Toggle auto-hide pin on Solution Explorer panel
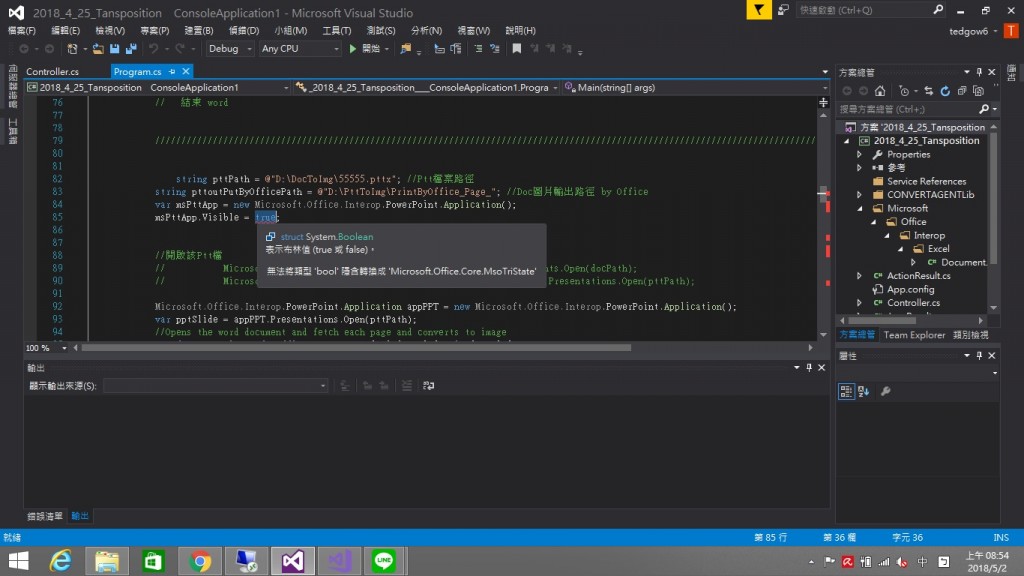This screenshot has width=1024, height=576. pyautogui.click(x=979, y=72)
